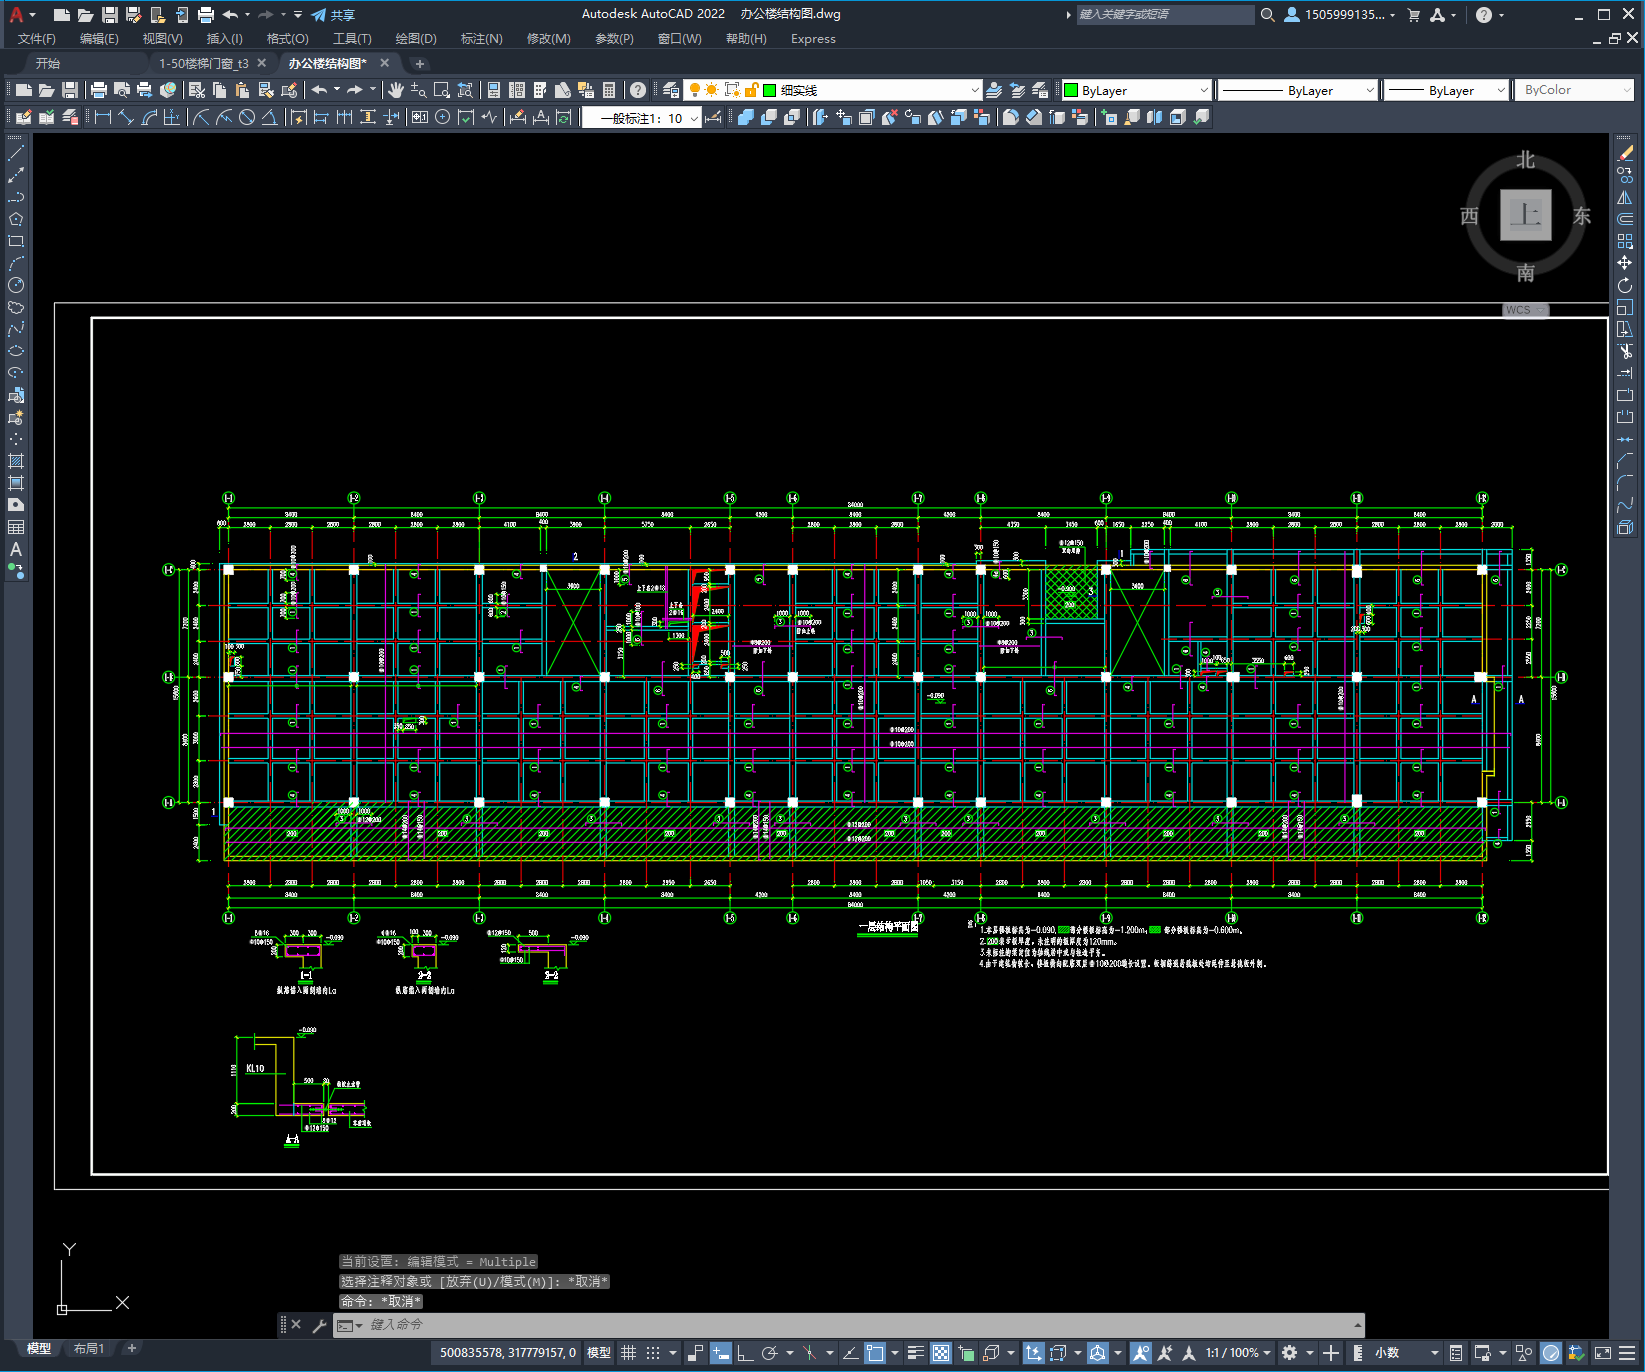The image size is (1645, 1372).
Task: Click the 上 top face of ViewCube
Action: pyautogui.click(x=1526, y=215)
